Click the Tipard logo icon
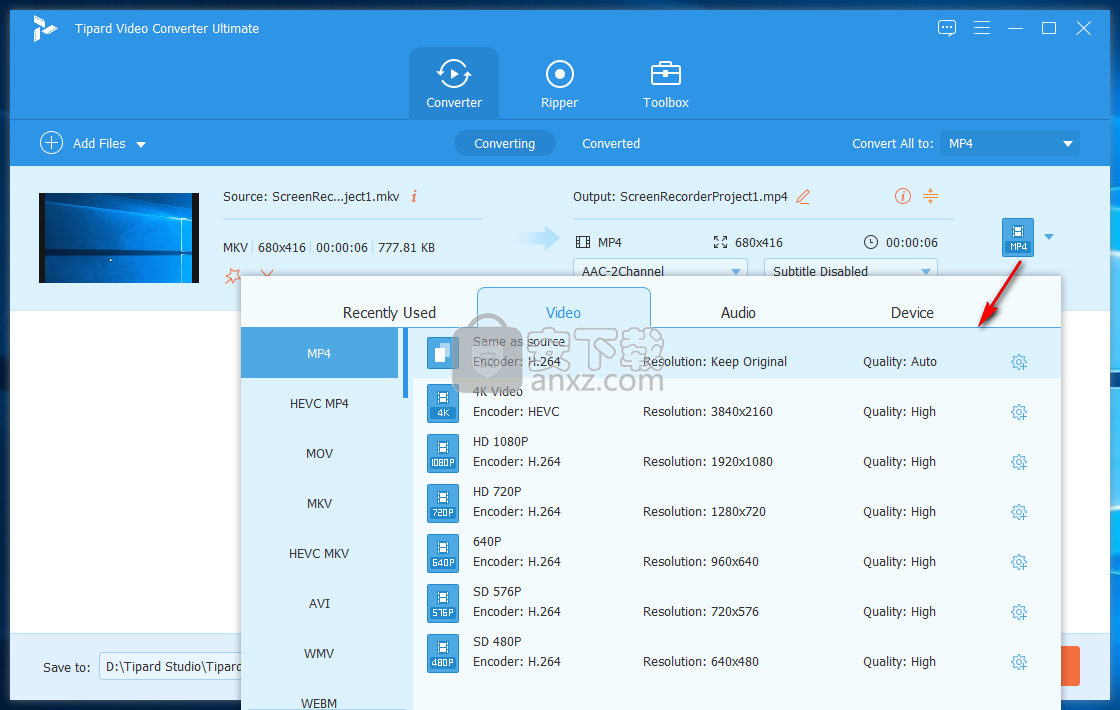The width and height of the screenshot is (1120, 710). [44, 29]
